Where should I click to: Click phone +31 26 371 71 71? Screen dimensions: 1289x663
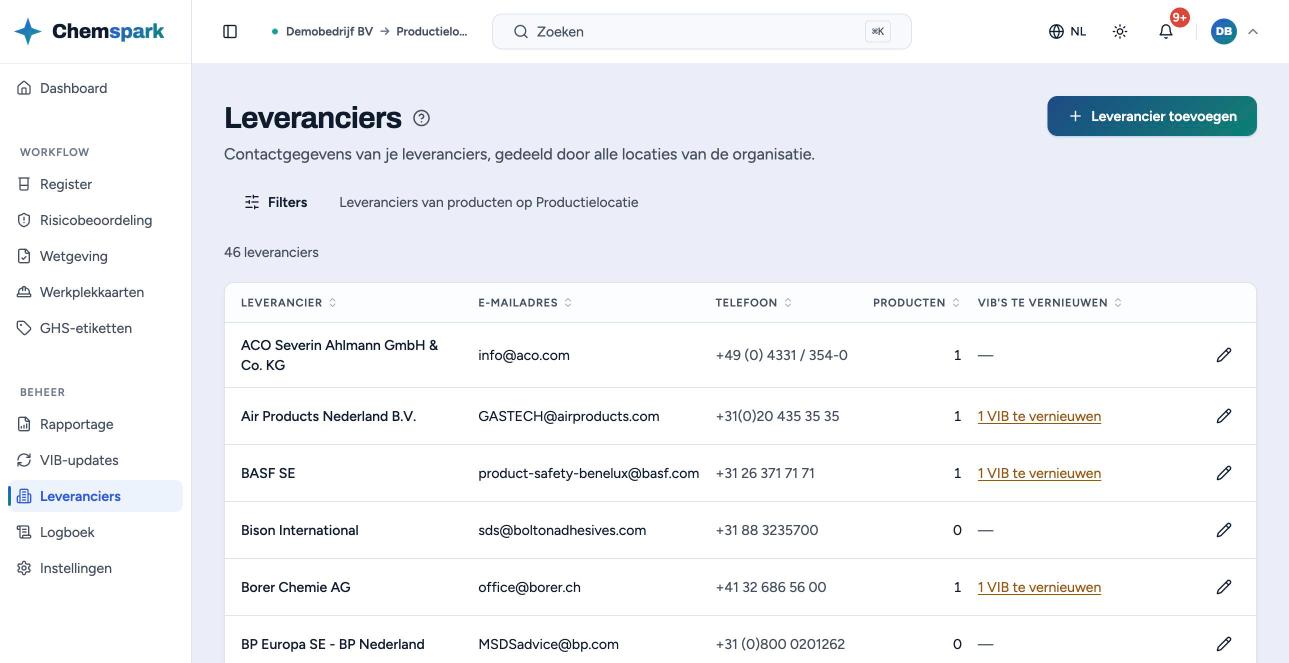(x=765, y=473)
